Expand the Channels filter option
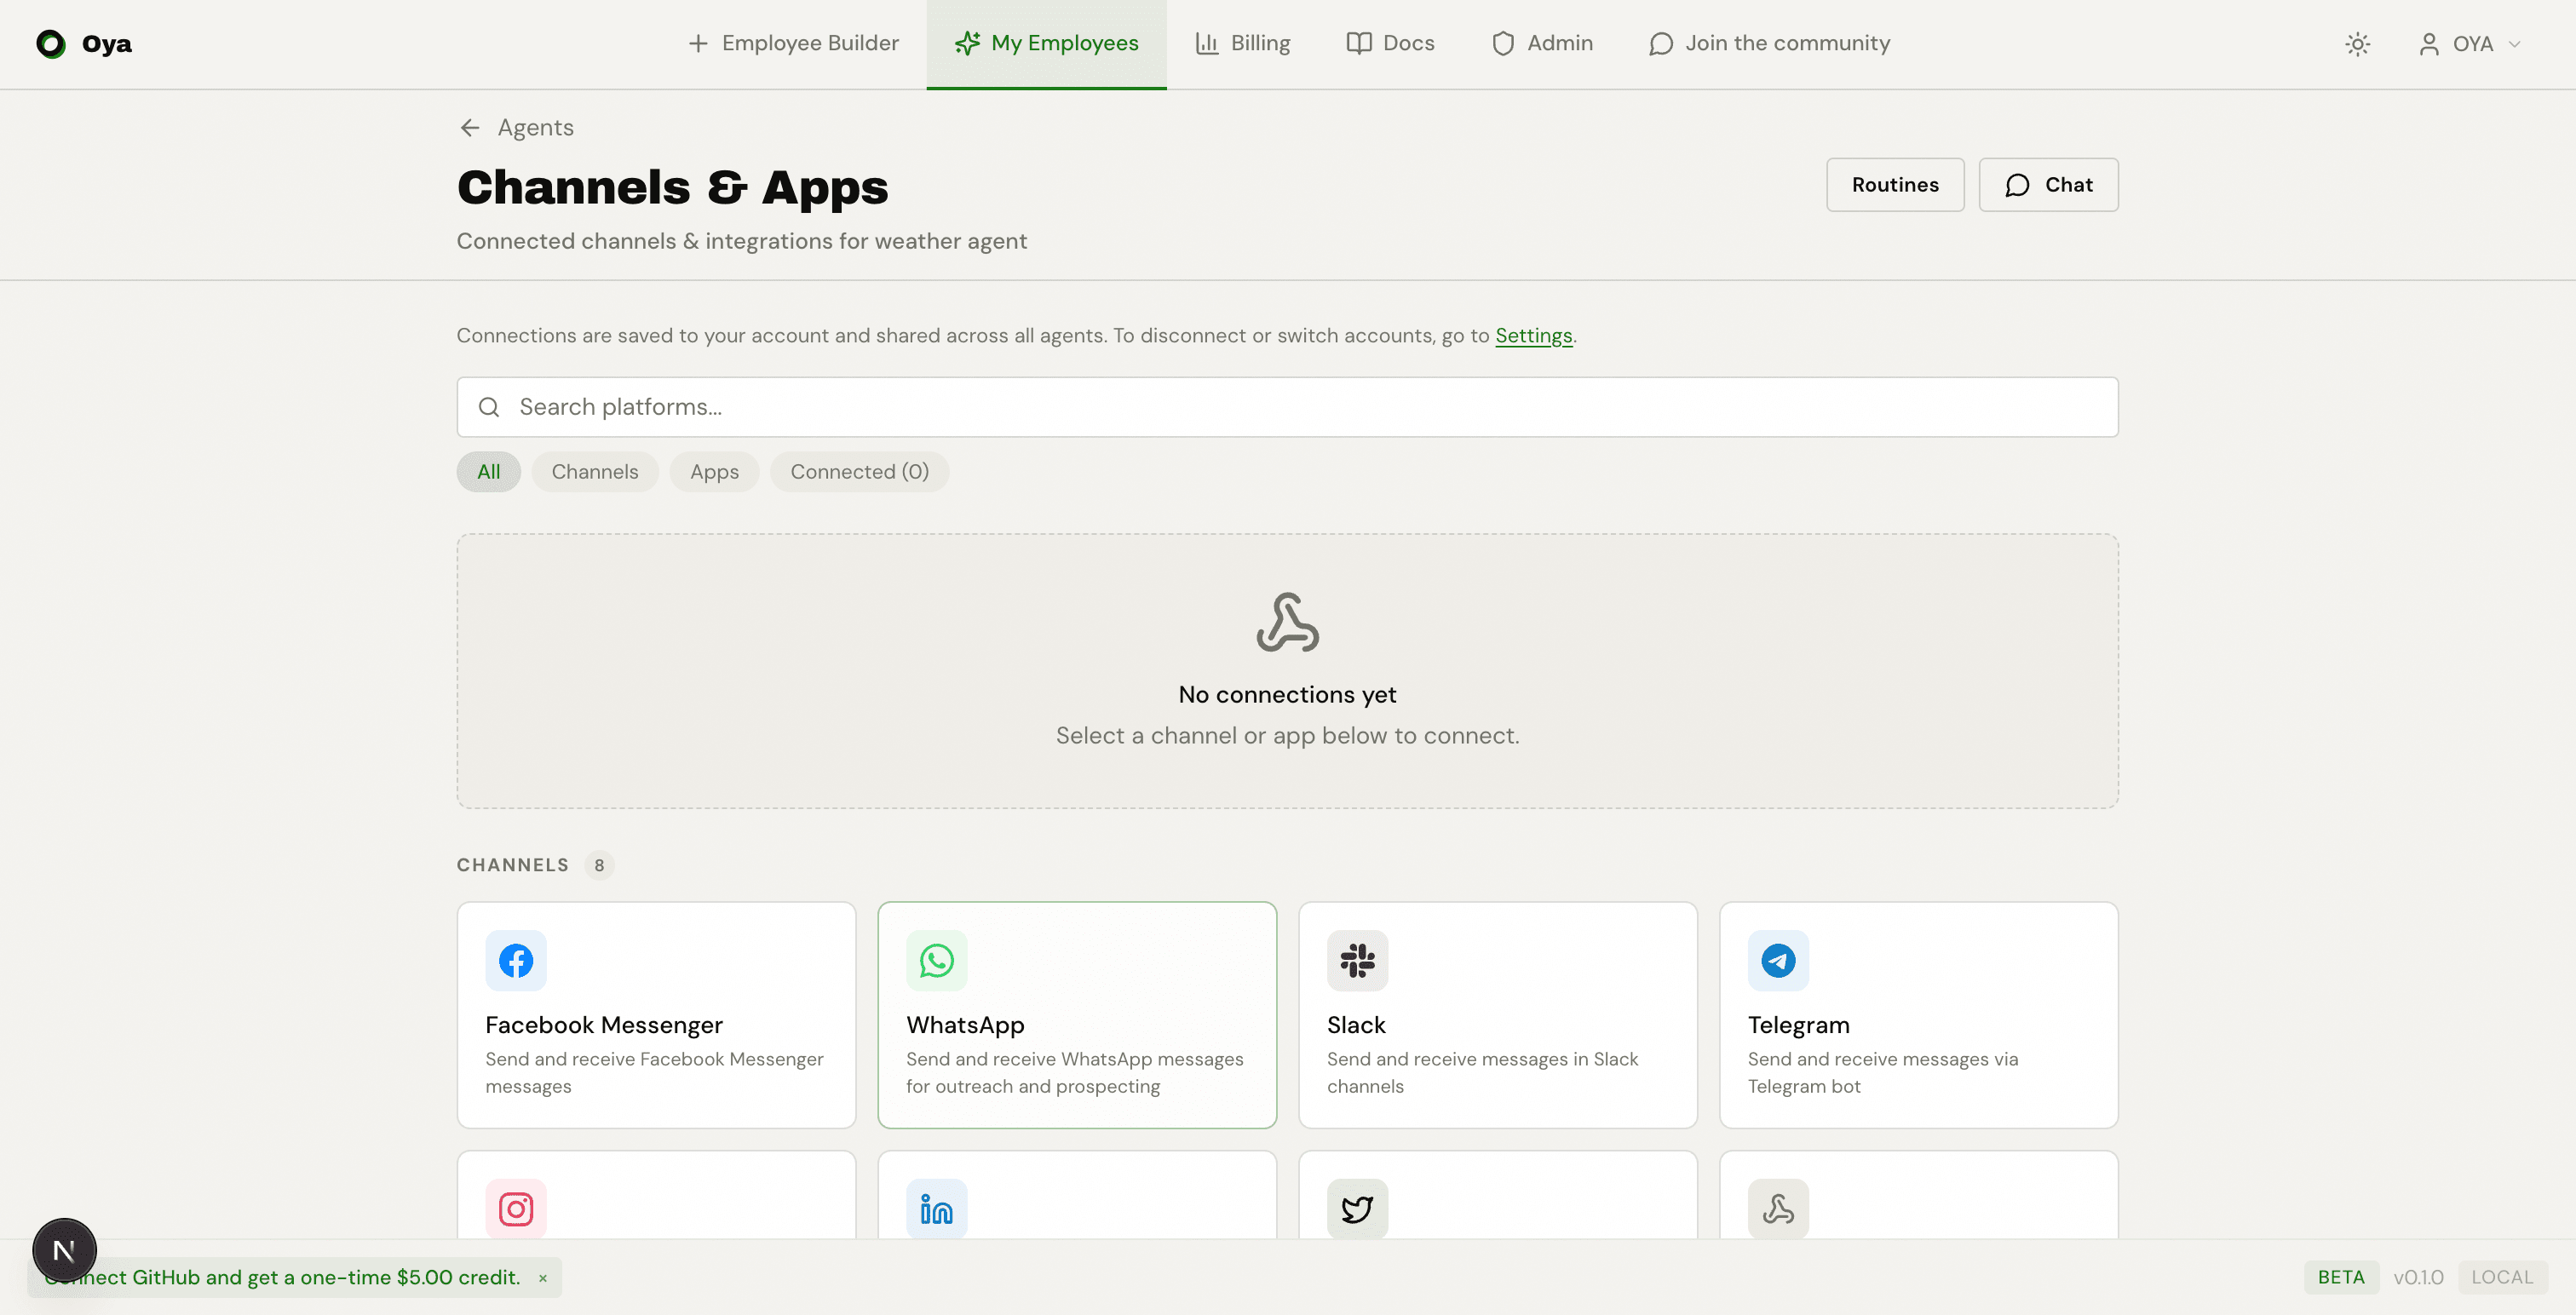 594,471
